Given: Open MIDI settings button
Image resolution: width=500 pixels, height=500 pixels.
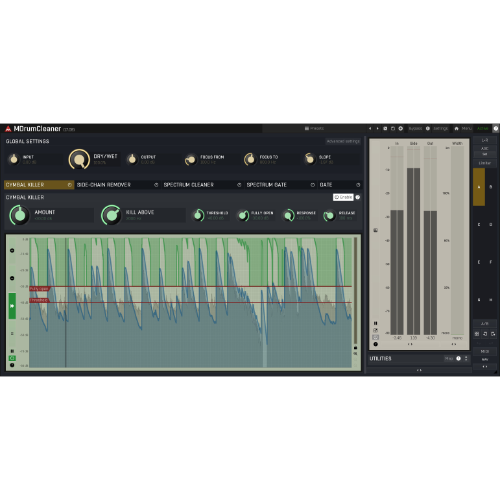Looking at the screenshot, I should pyautogui.click(x=485, y=351).
